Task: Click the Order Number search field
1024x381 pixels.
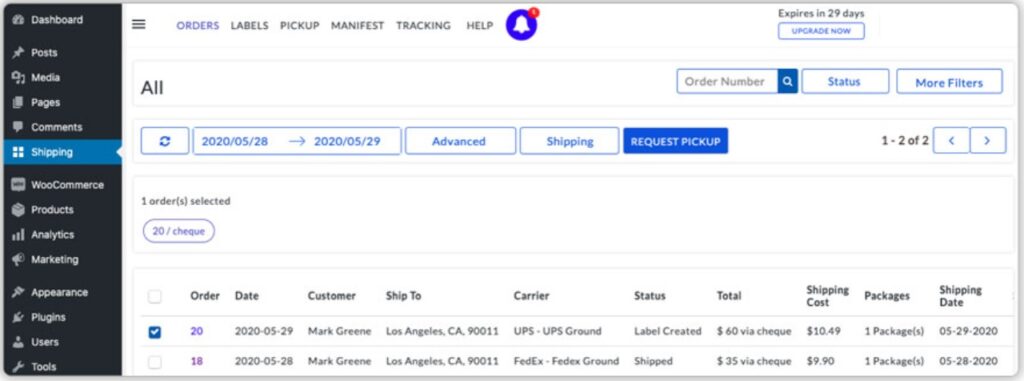Action: 727,82
